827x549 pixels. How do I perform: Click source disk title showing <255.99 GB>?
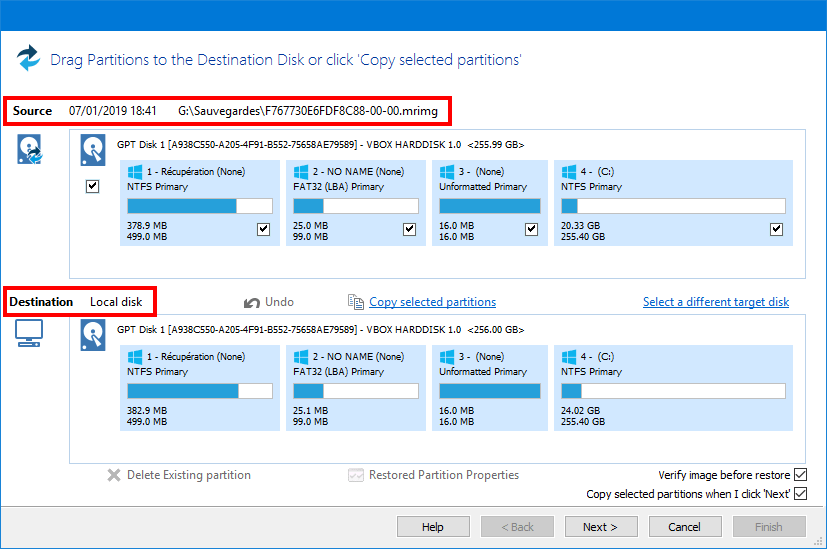pyautogui.click(x=321, y=145)
